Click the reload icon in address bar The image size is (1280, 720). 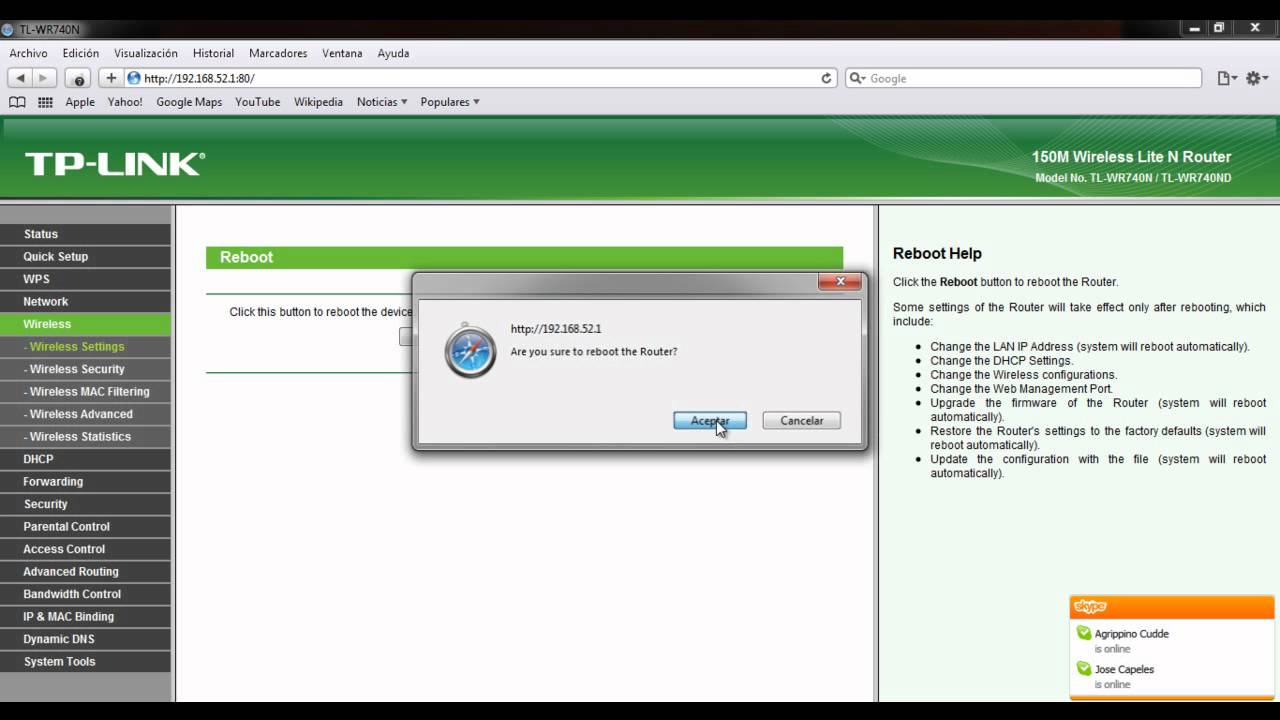click(826, 78)
